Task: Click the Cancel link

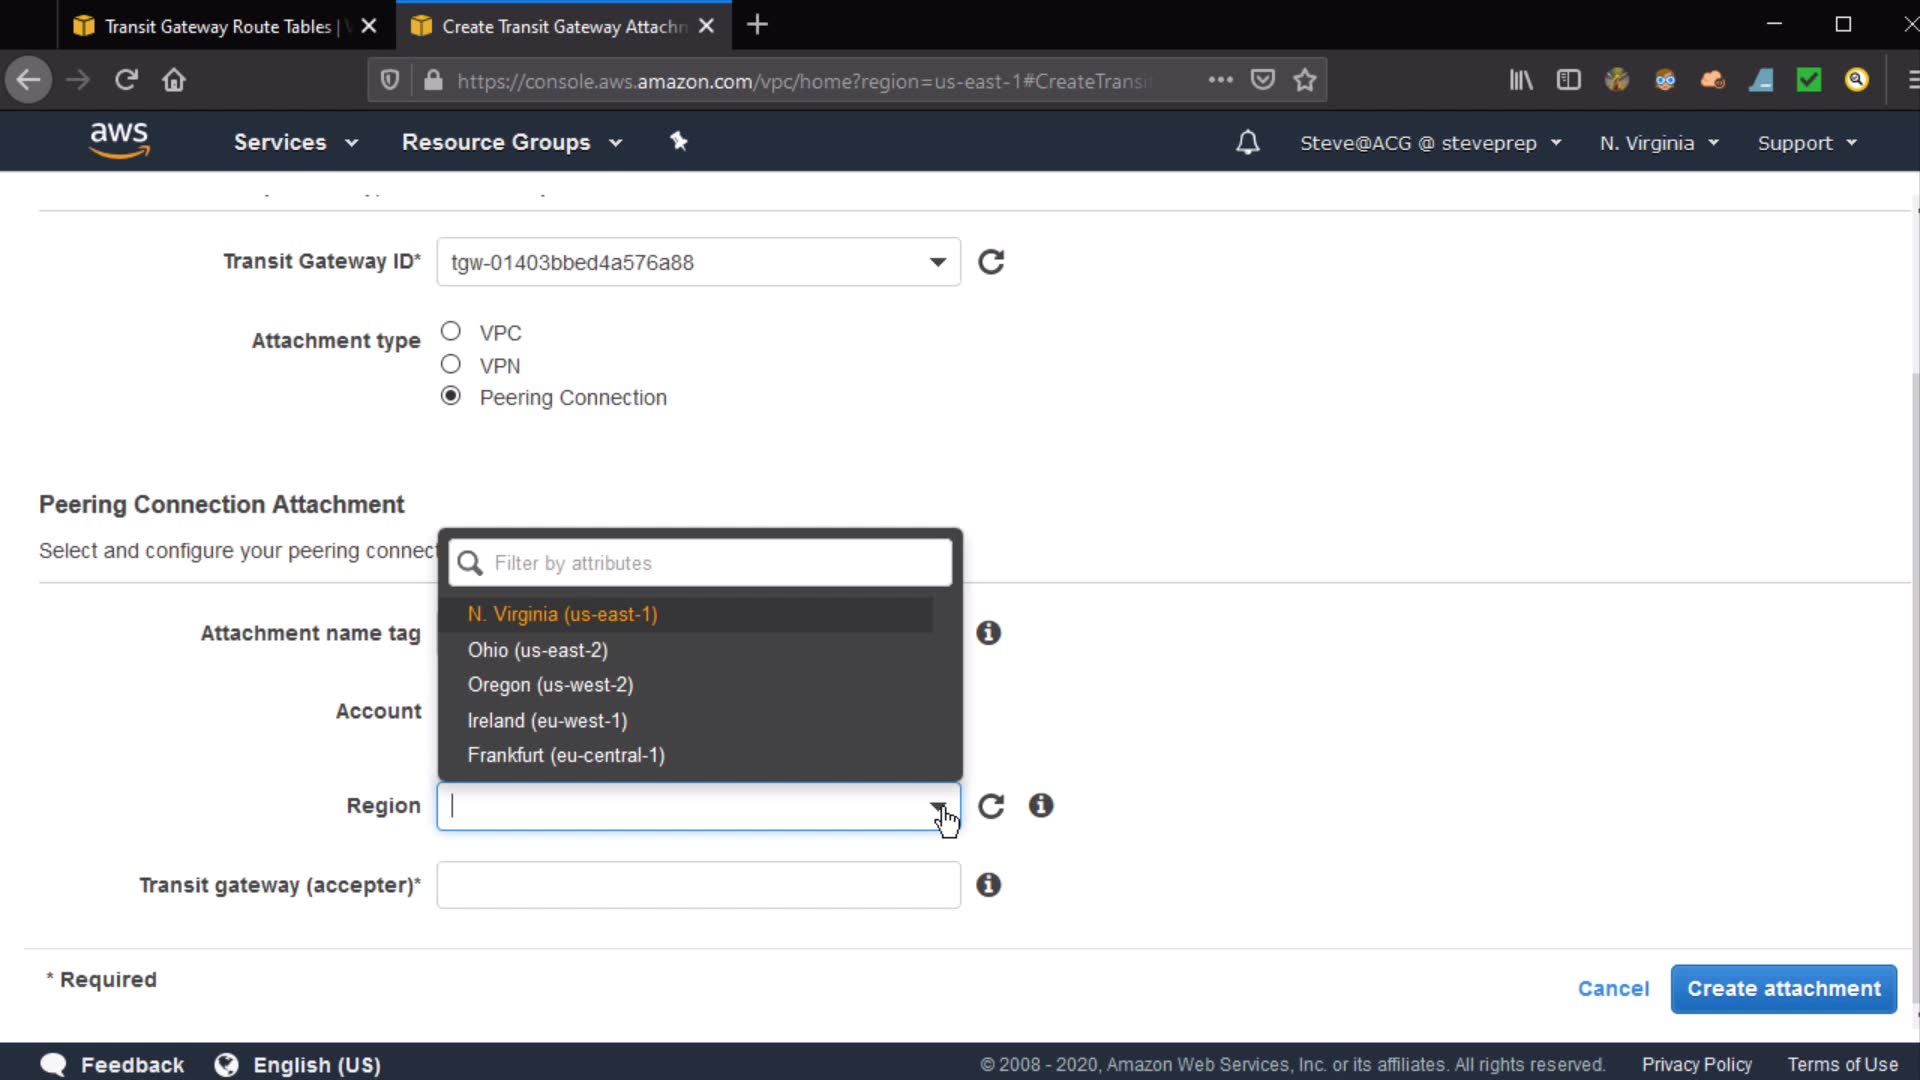Action: pos(1613,989)
